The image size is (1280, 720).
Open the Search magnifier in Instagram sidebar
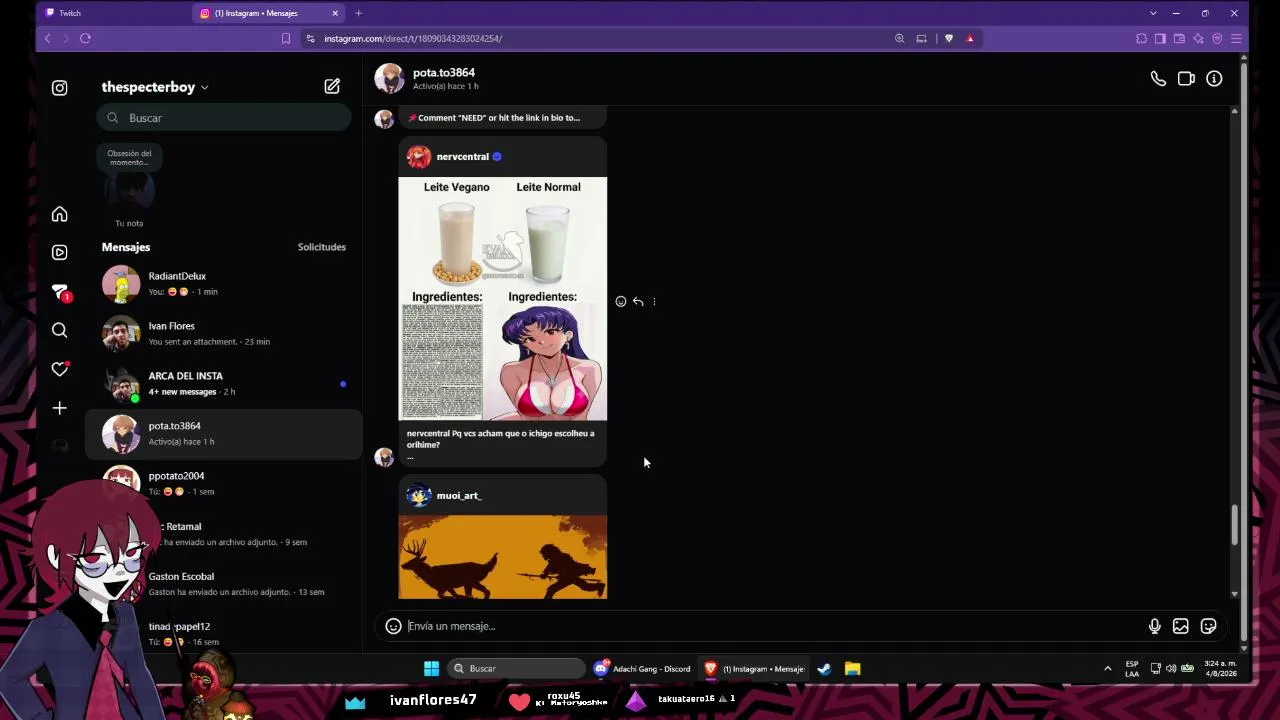(x=60, y=330)
